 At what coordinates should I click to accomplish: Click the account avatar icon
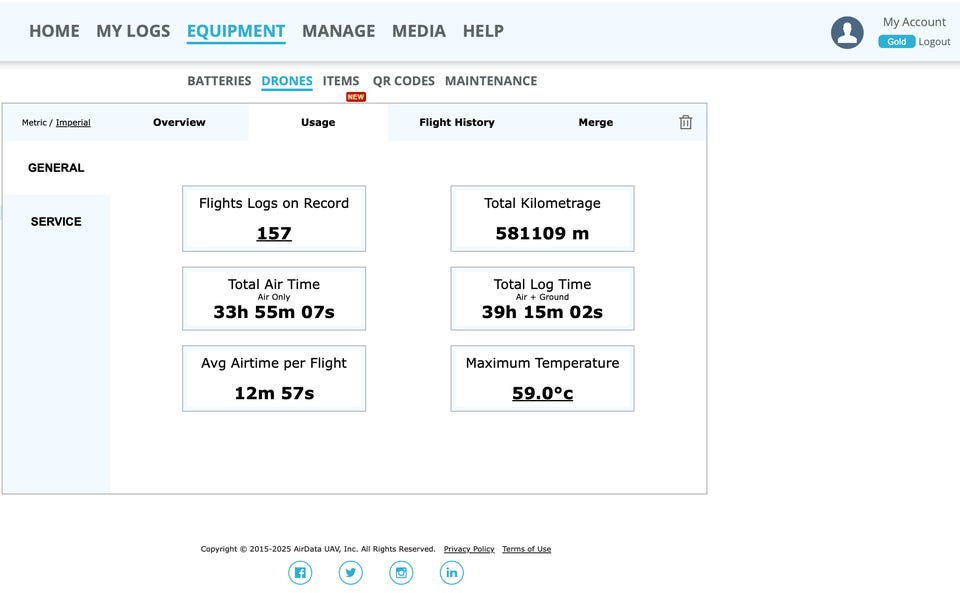point(847,32)
